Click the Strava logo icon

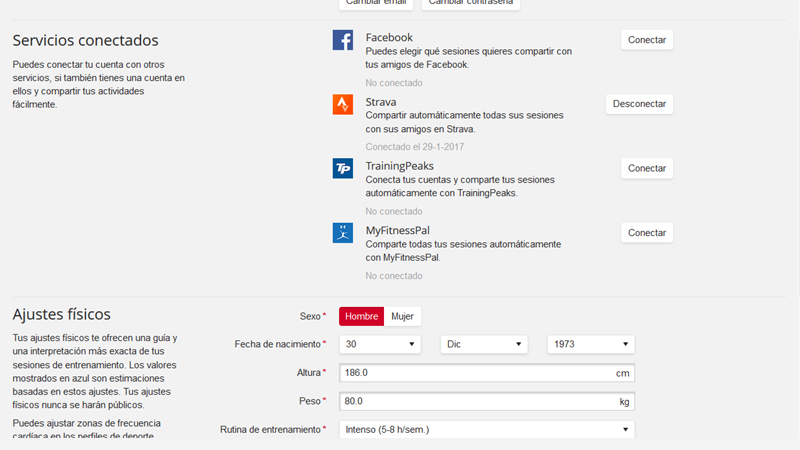[343, 104]
